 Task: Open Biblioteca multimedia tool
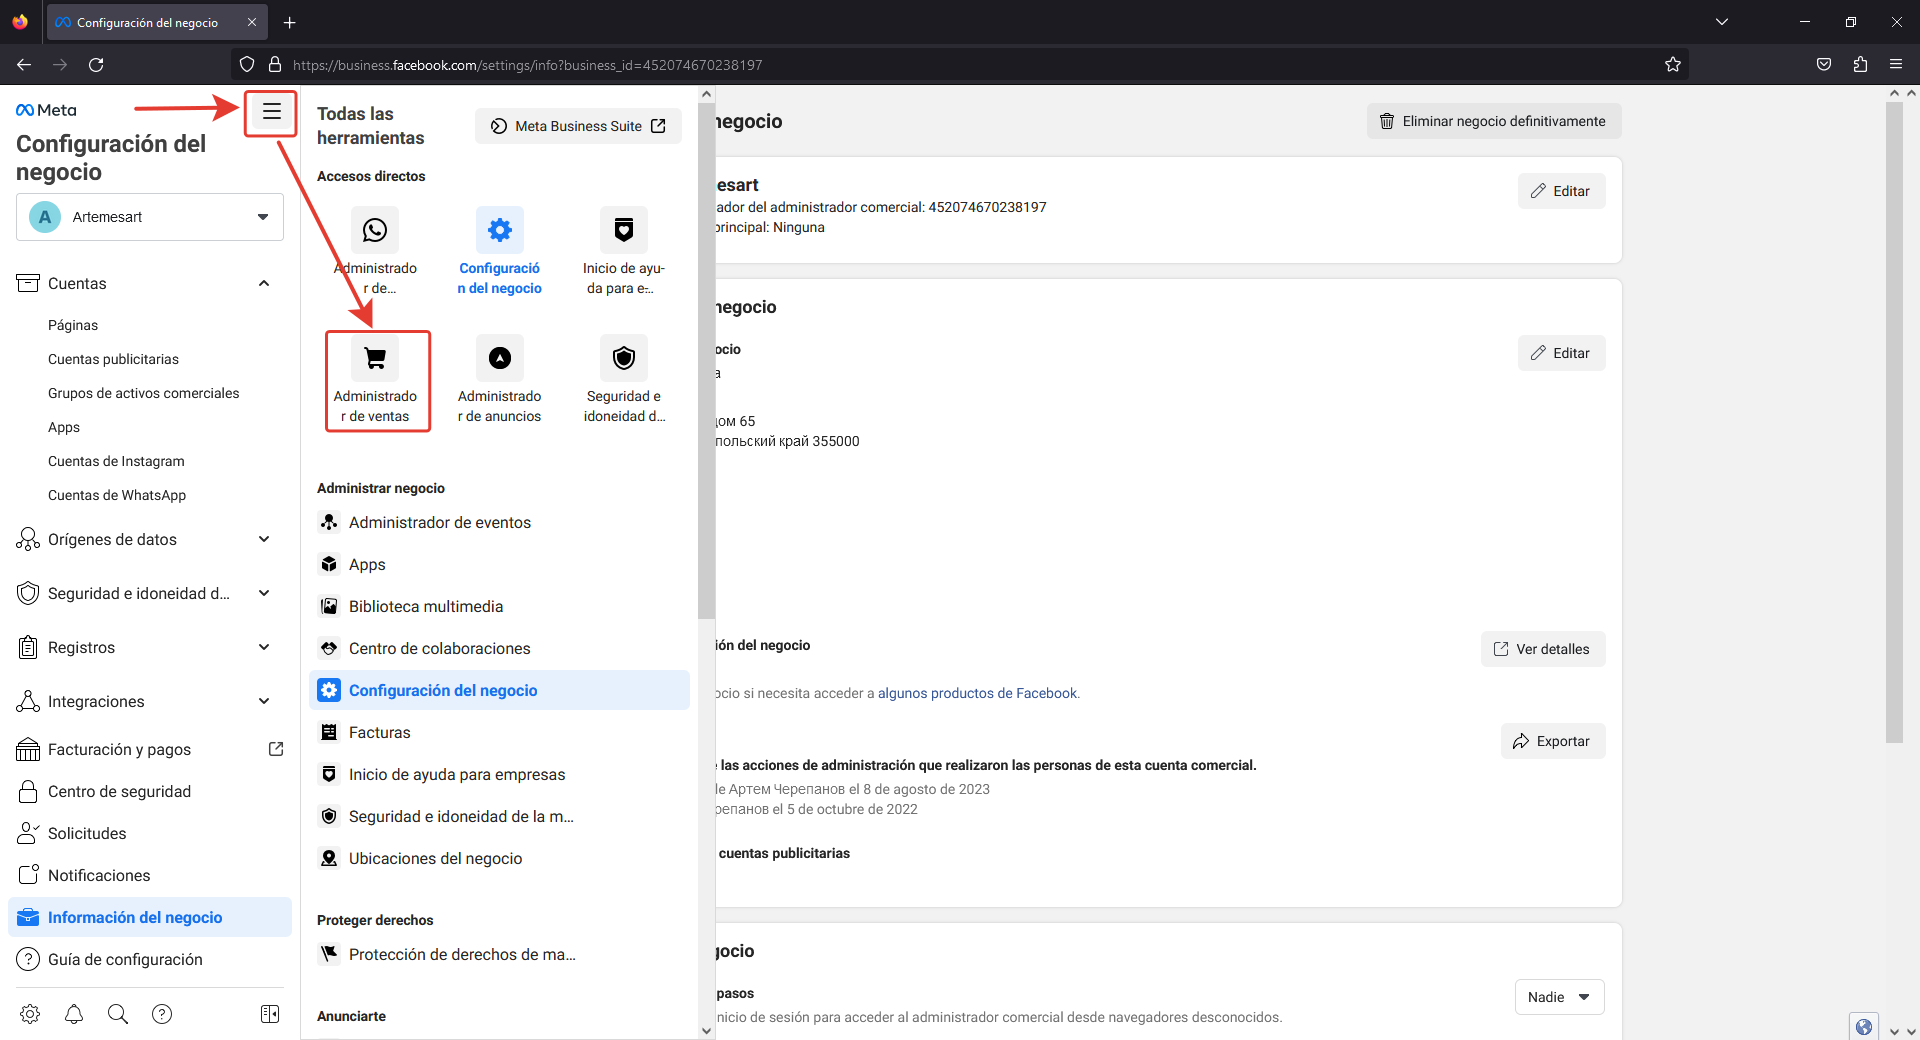pyautogui.click(x=499, y=606)
